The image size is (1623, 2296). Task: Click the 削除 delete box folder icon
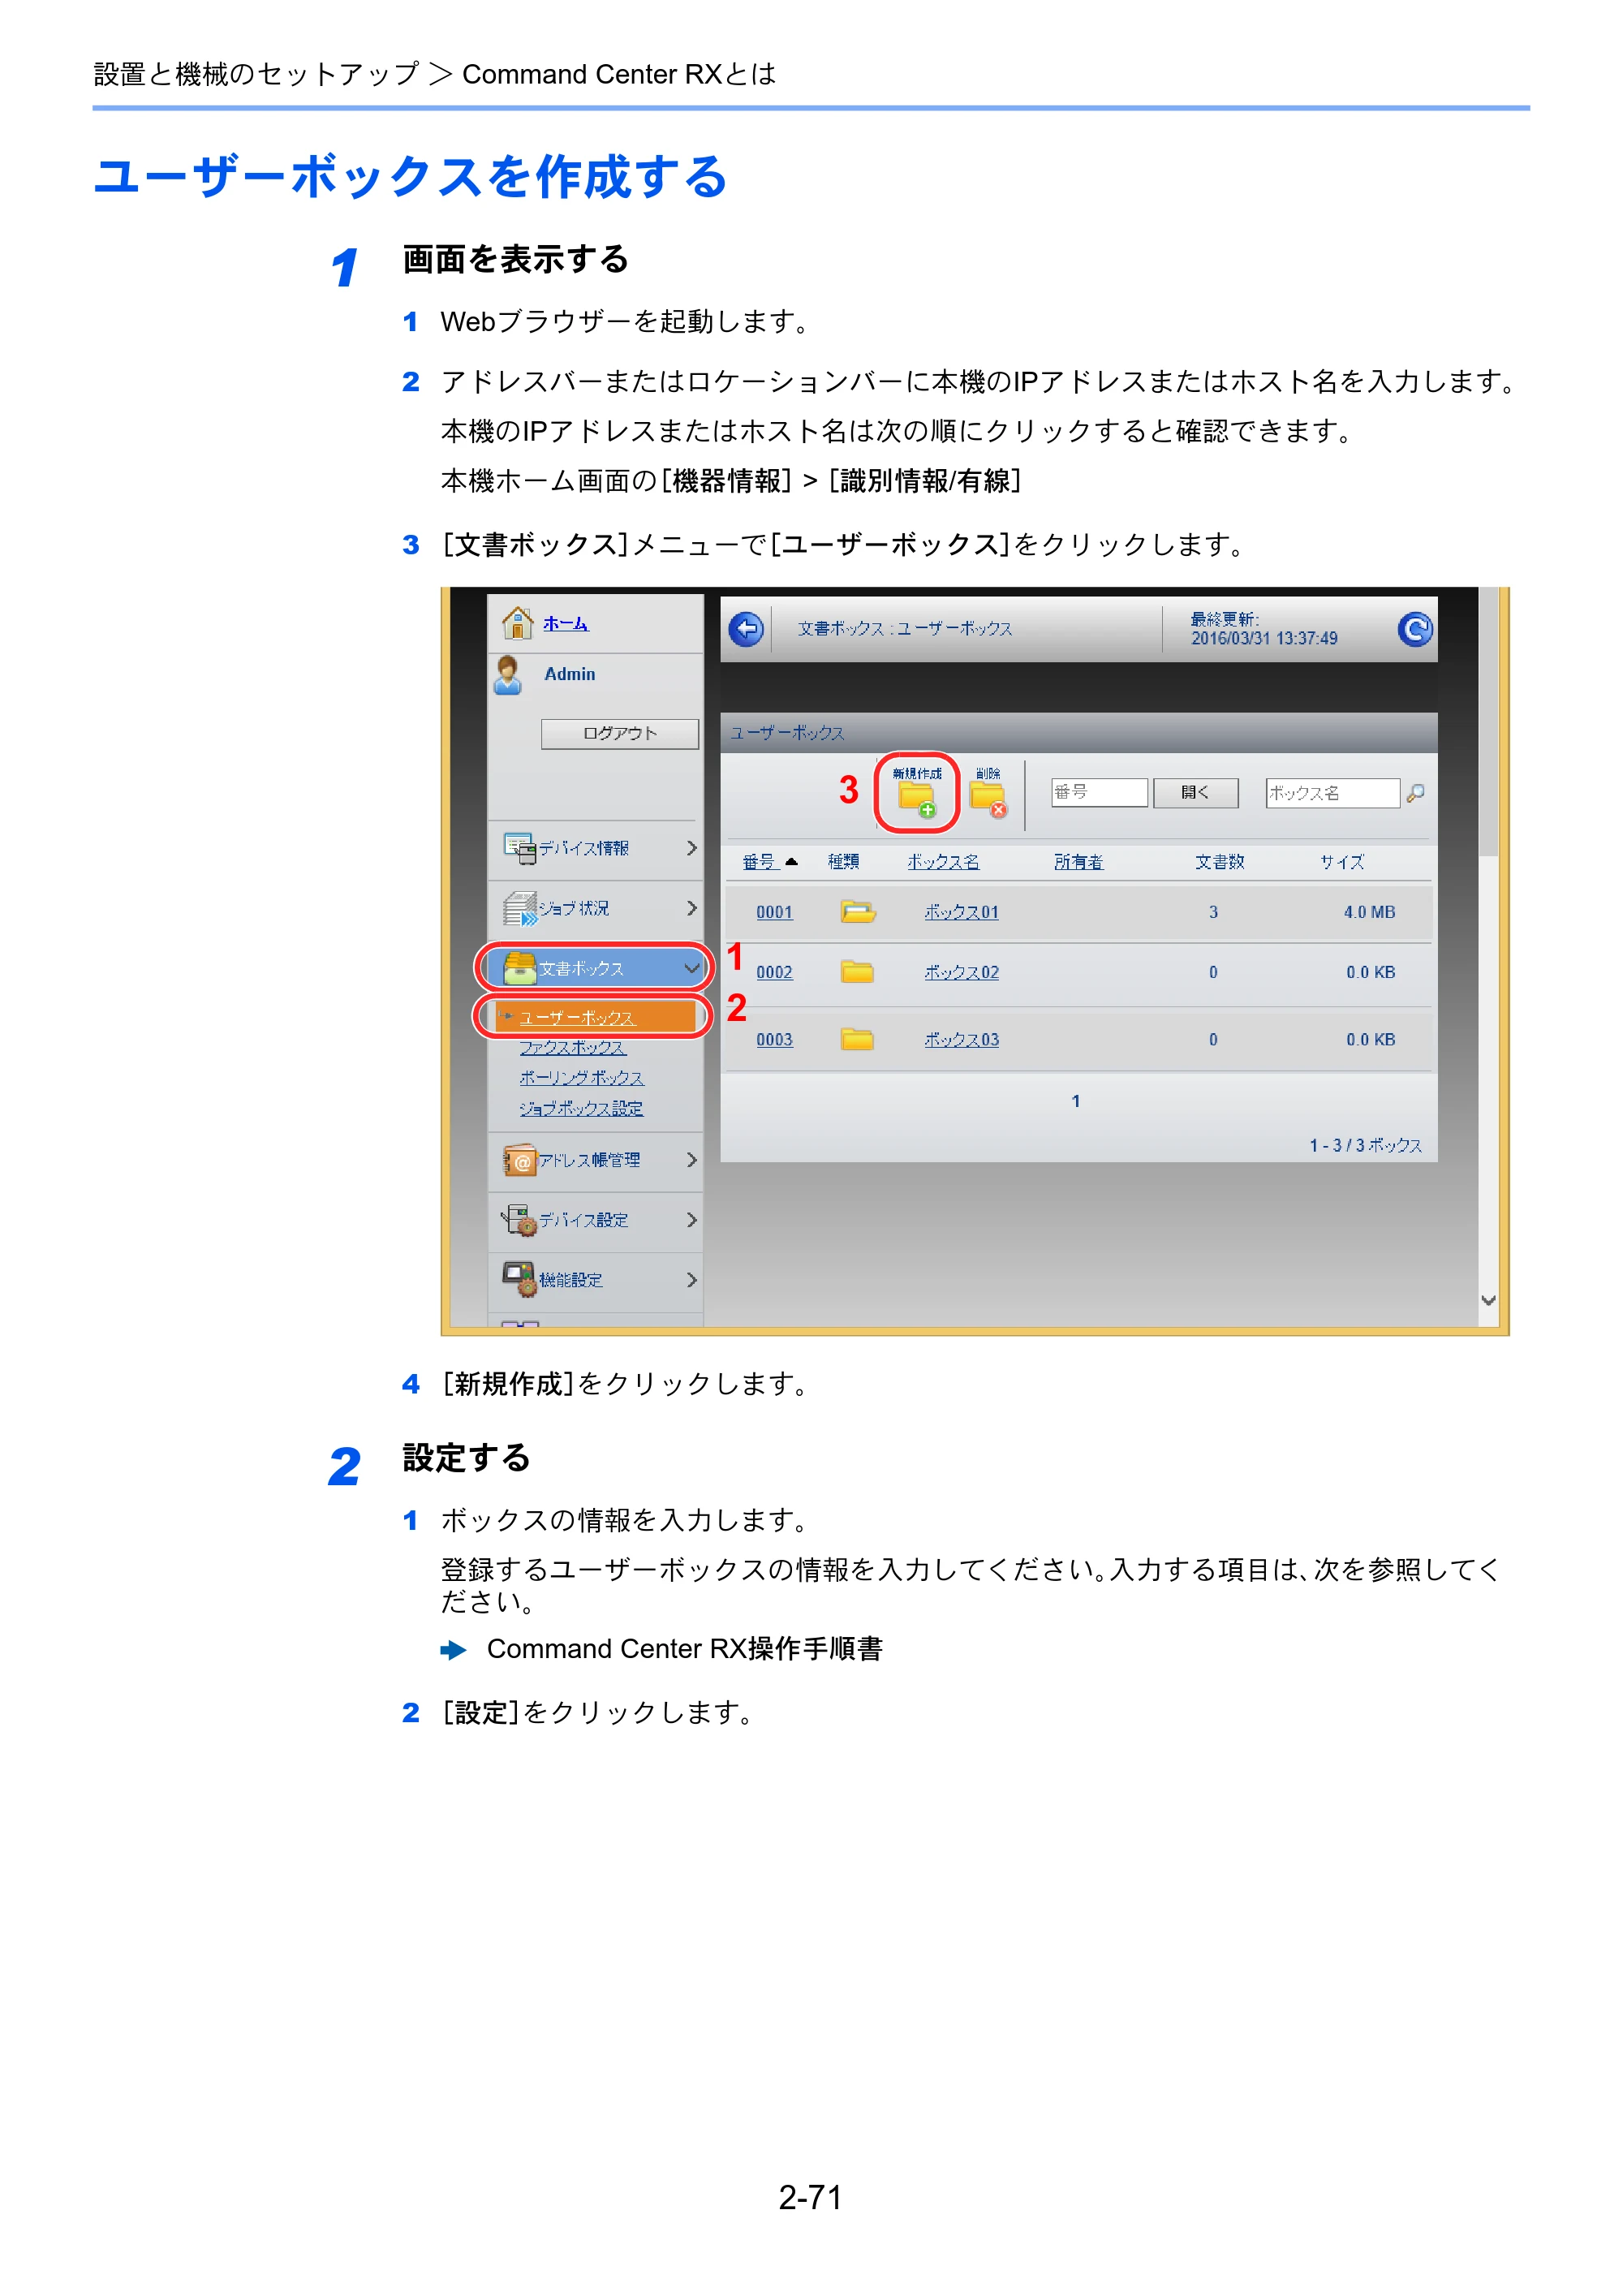tap(988, 799)
